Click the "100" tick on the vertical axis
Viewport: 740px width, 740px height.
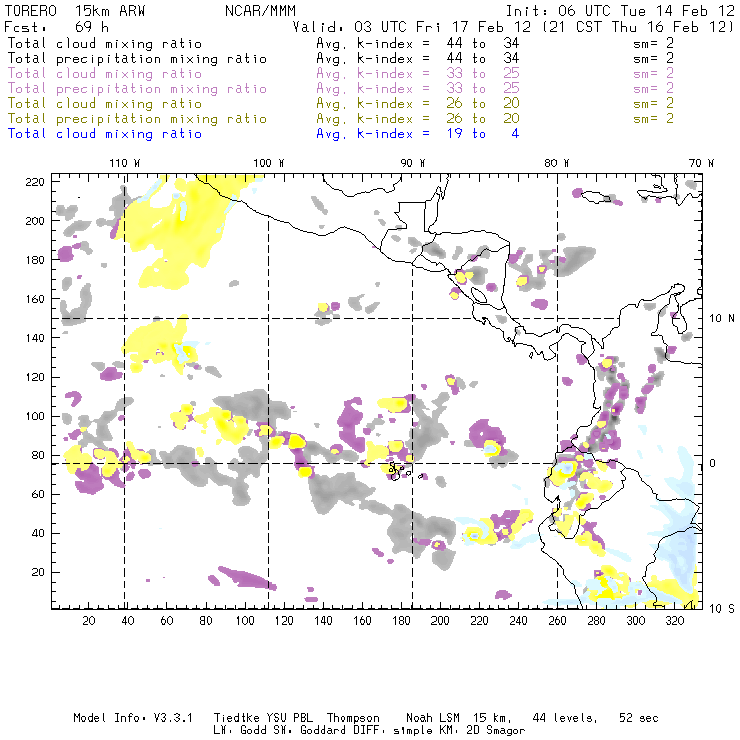click(x=35, y=416)
